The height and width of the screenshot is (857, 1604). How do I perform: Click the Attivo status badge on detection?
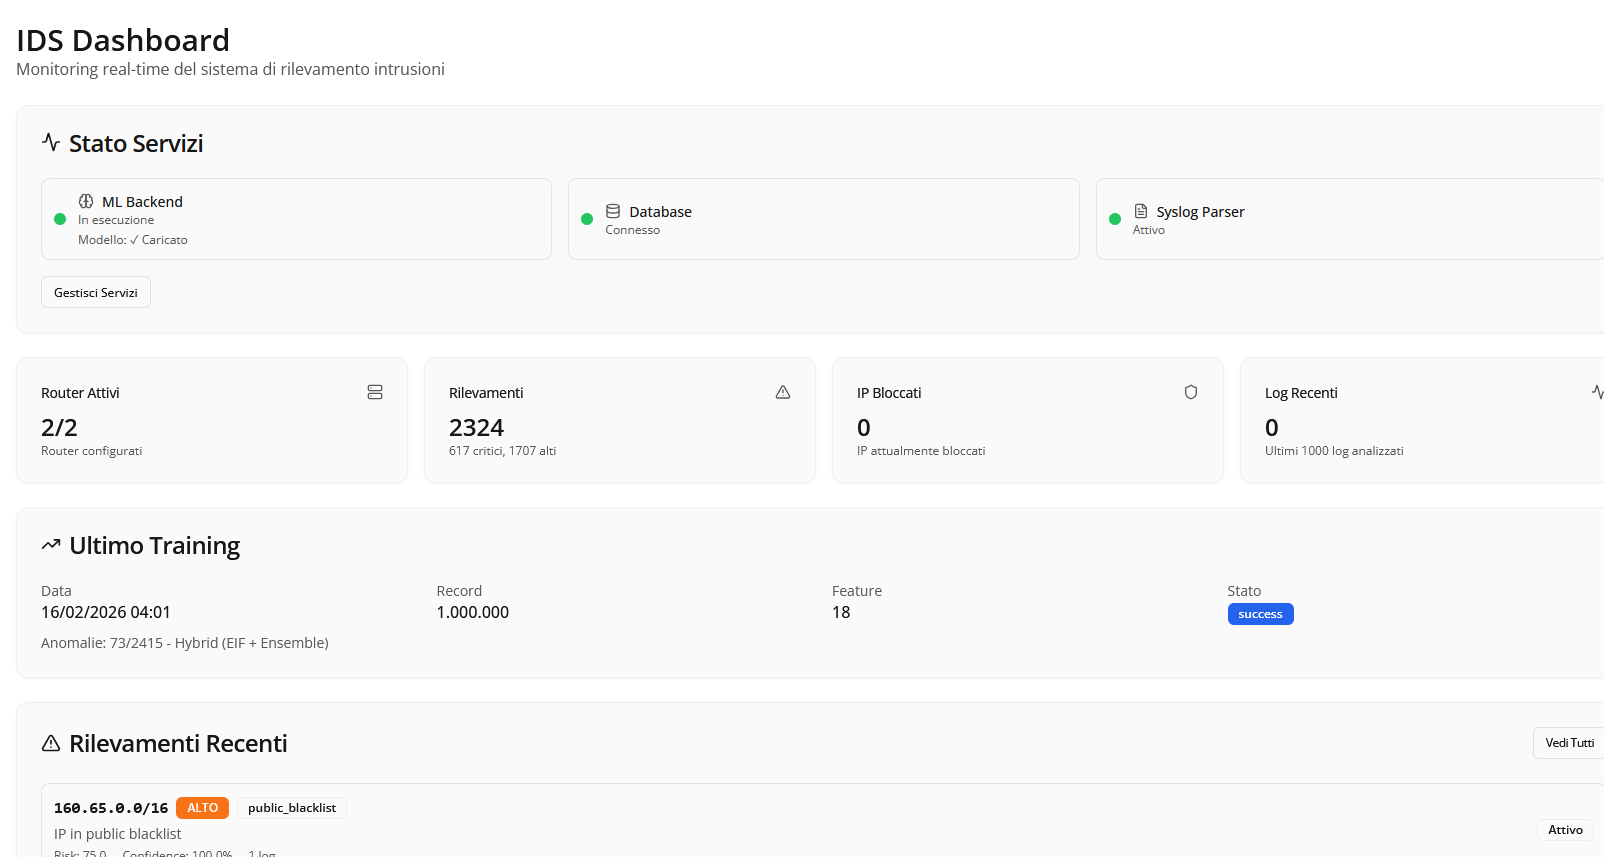click(1565, 830)
